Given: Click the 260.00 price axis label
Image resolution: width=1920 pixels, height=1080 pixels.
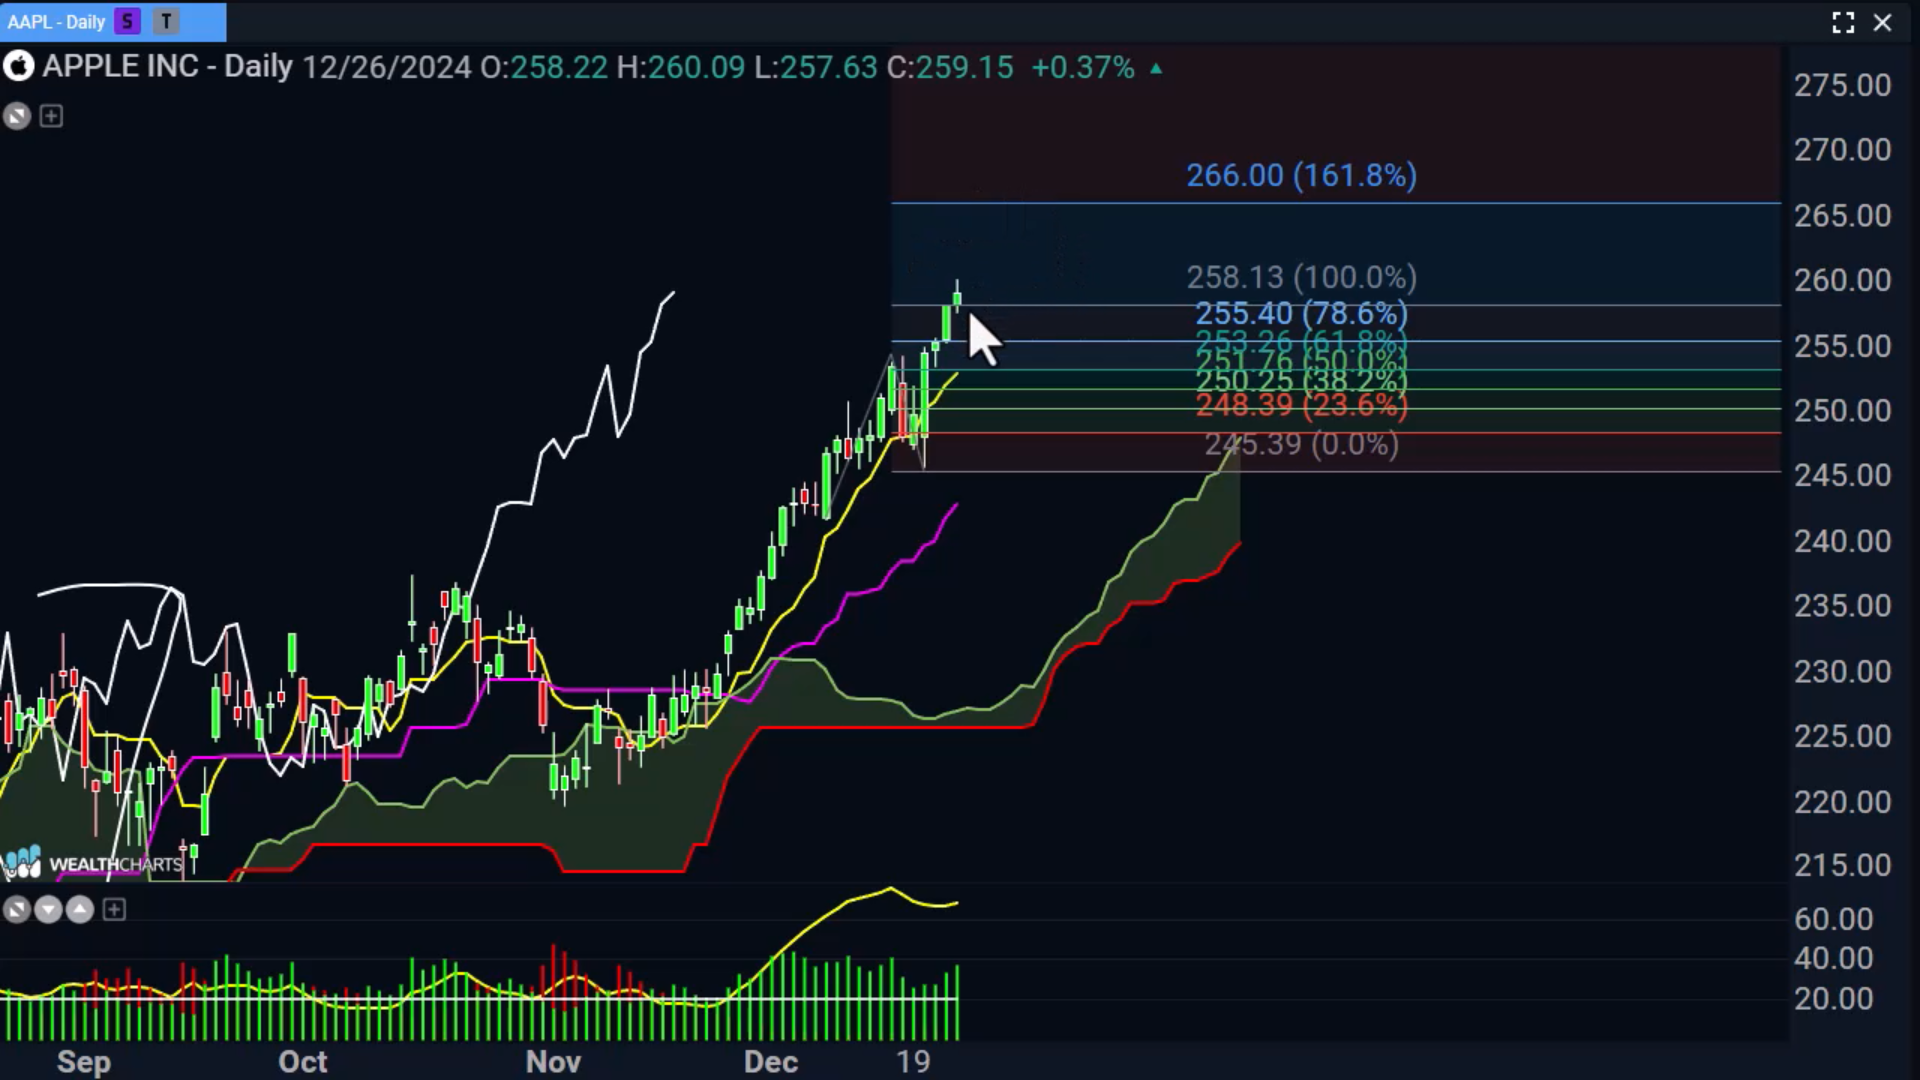Looking at the screenshot, I should click(1842, 280).
